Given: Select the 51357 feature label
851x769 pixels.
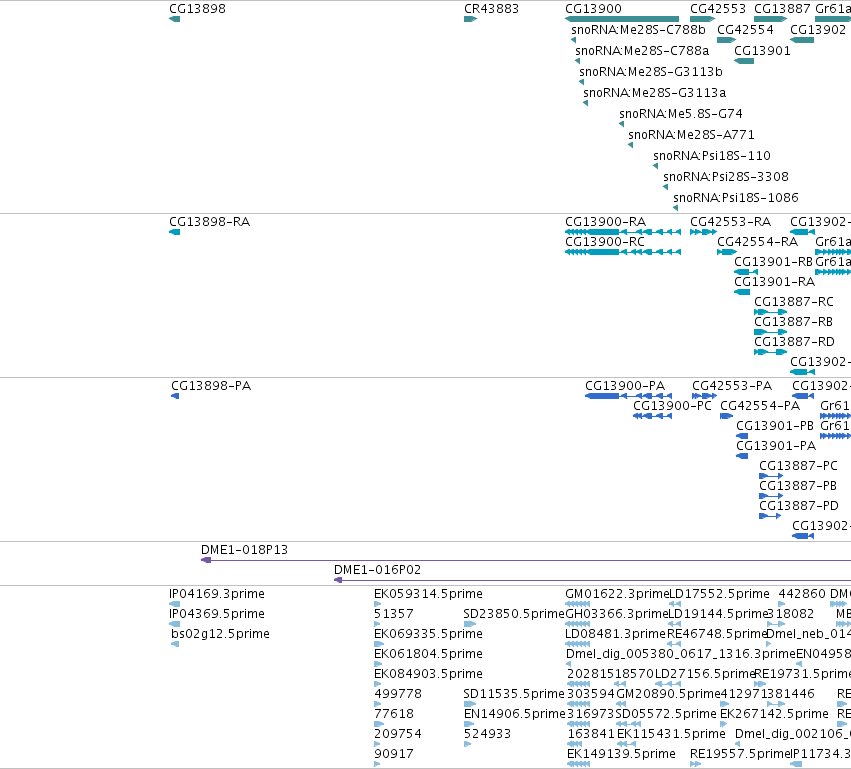Looking at the screenshot, I should click(x=393, y=614).
